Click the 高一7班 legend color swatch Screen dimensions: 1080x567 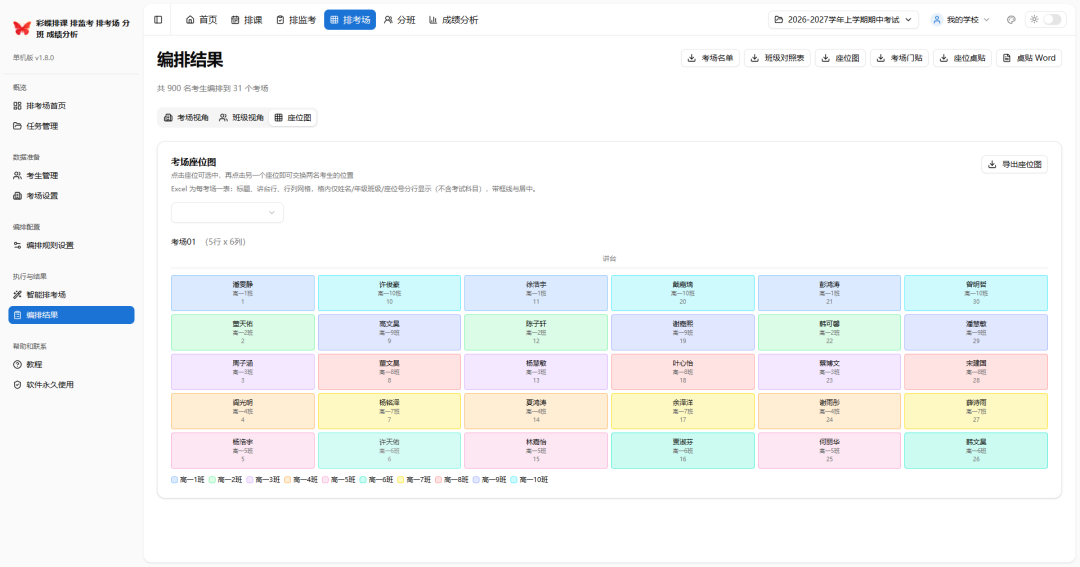[x=401, y=480]
